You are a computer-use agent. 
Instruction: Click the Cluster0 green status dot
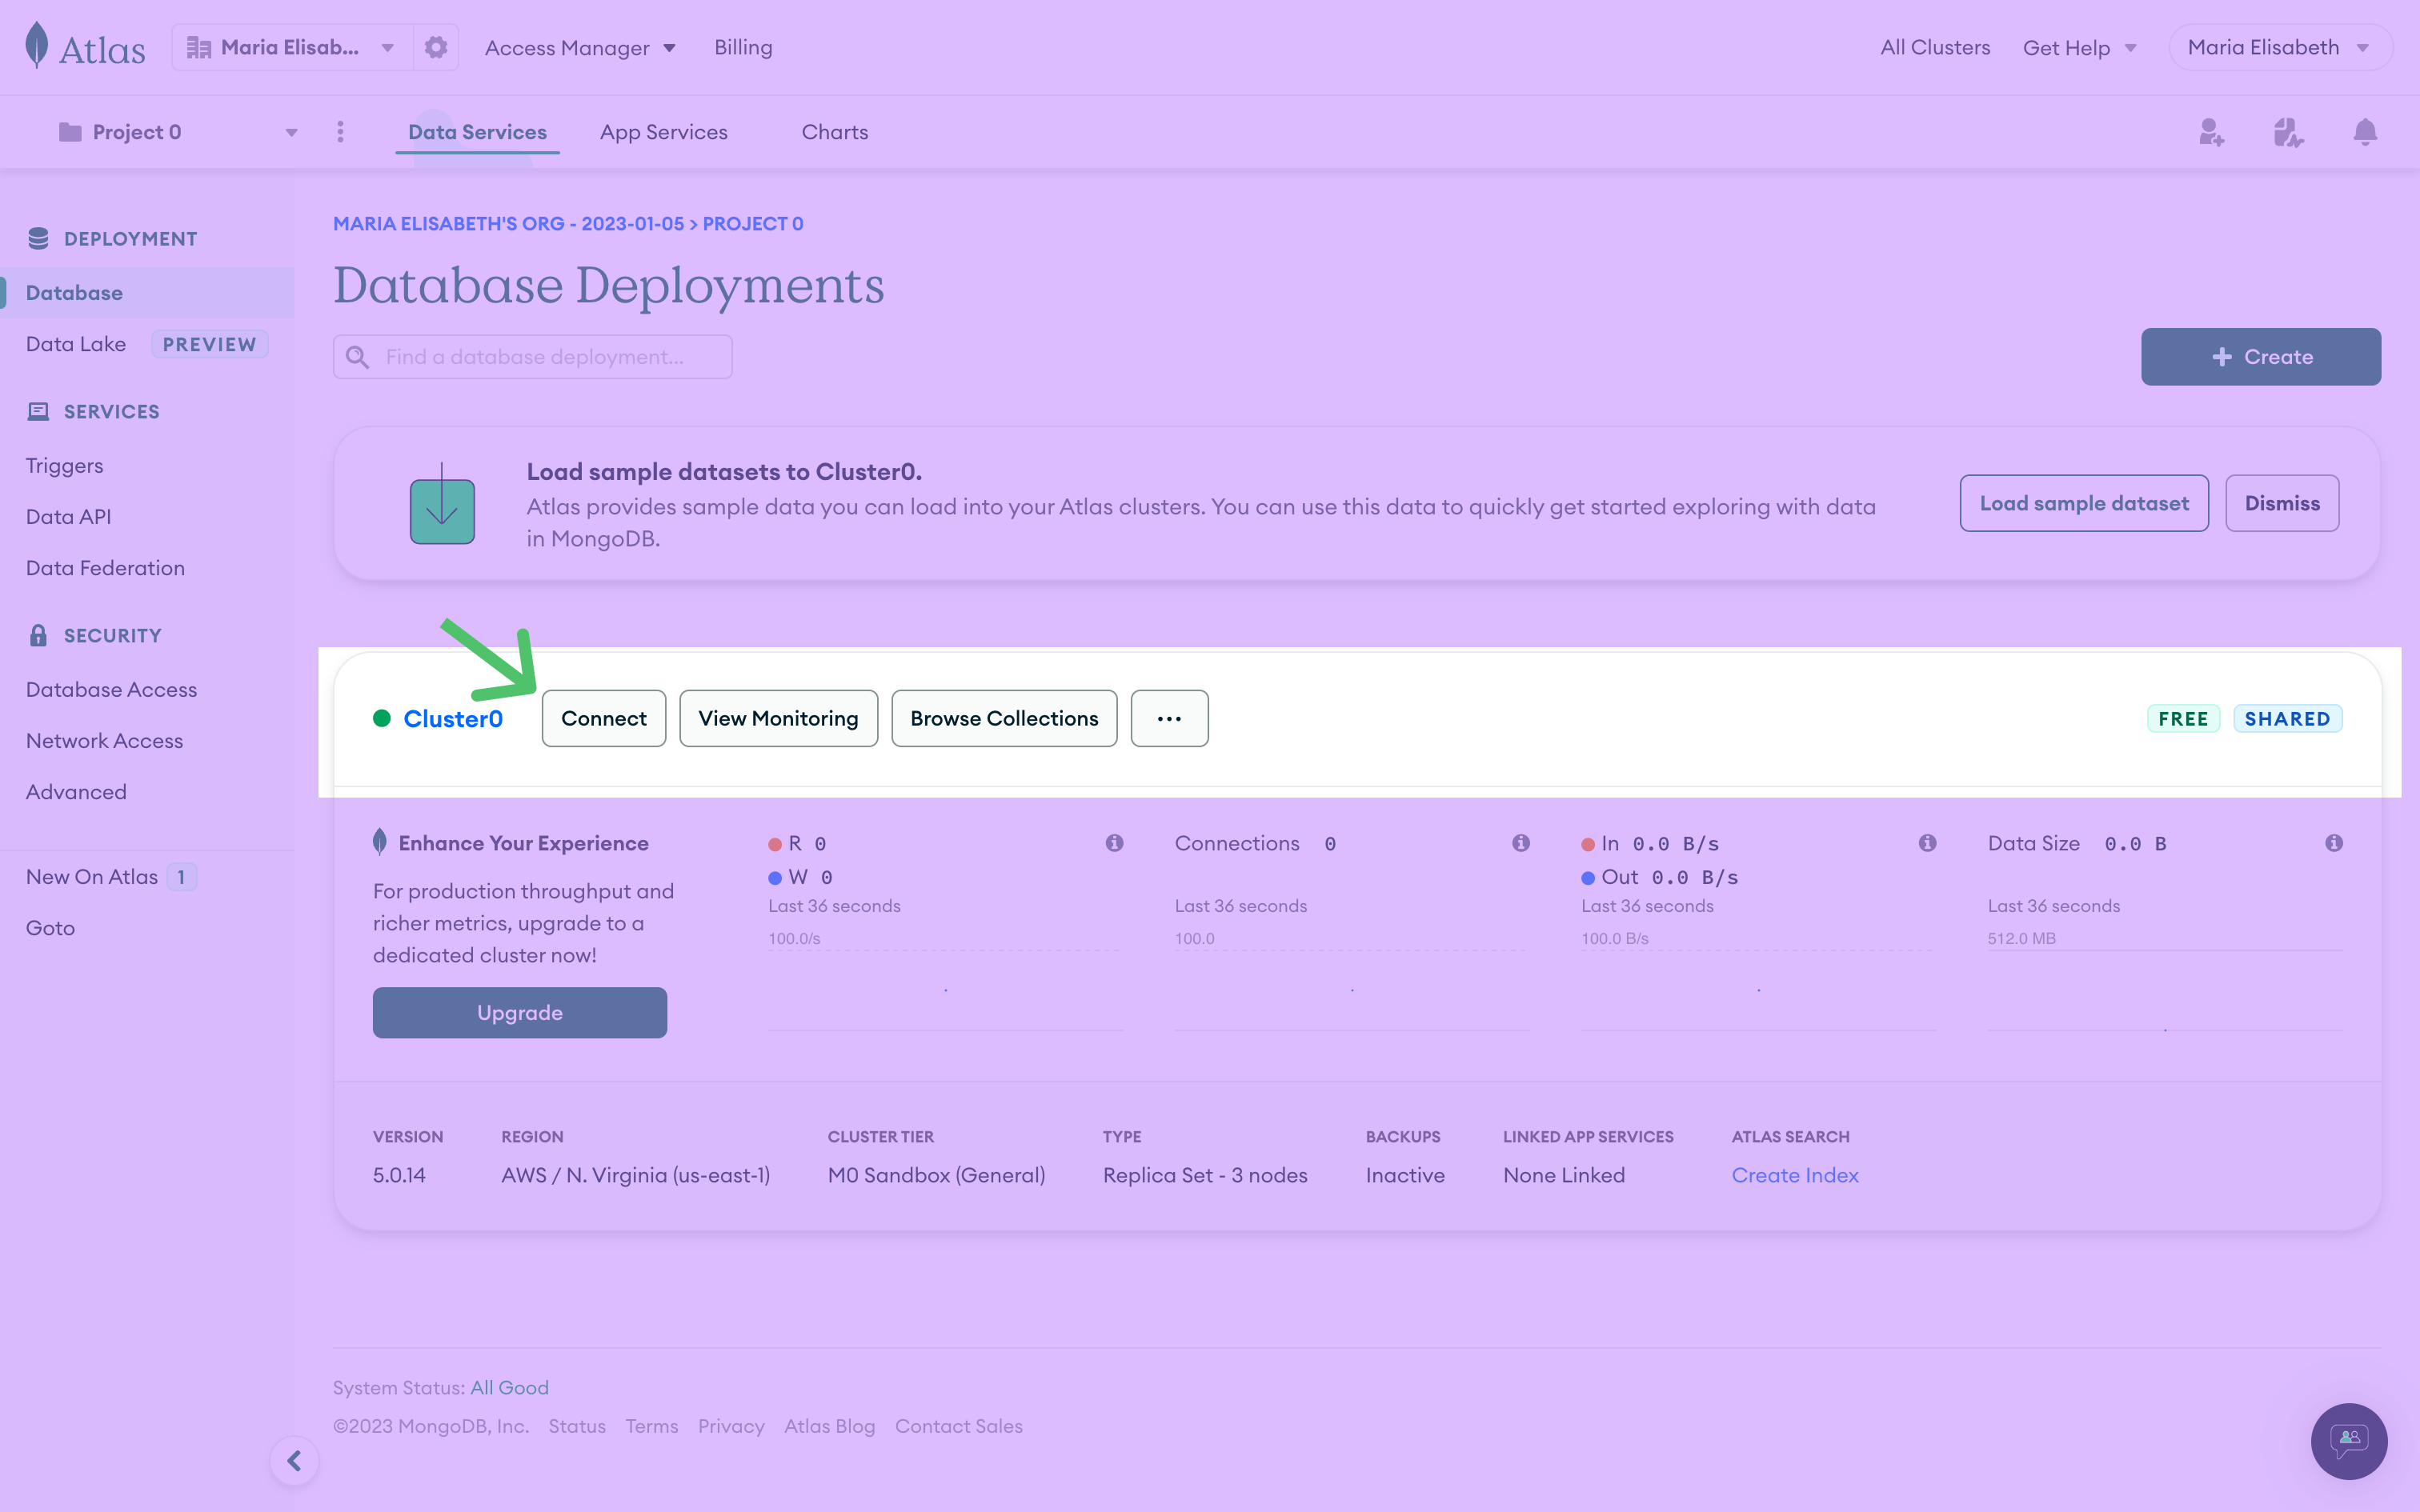click(381, 718)
